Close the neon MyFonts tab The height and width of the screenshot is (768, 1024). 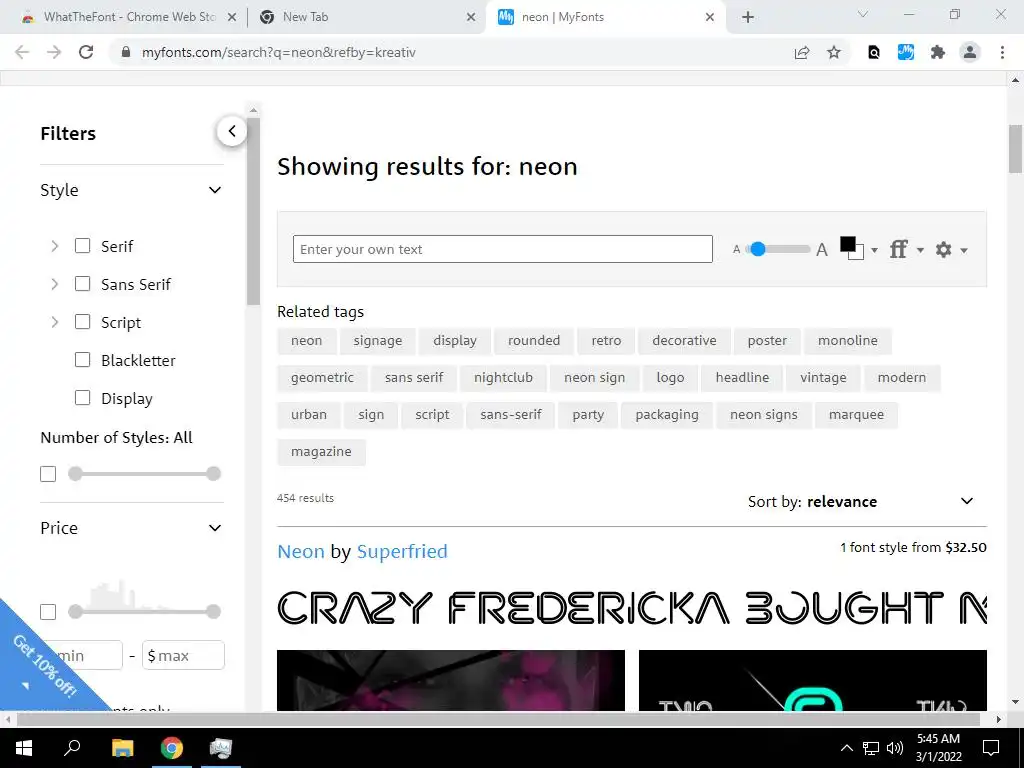[710, 18]
